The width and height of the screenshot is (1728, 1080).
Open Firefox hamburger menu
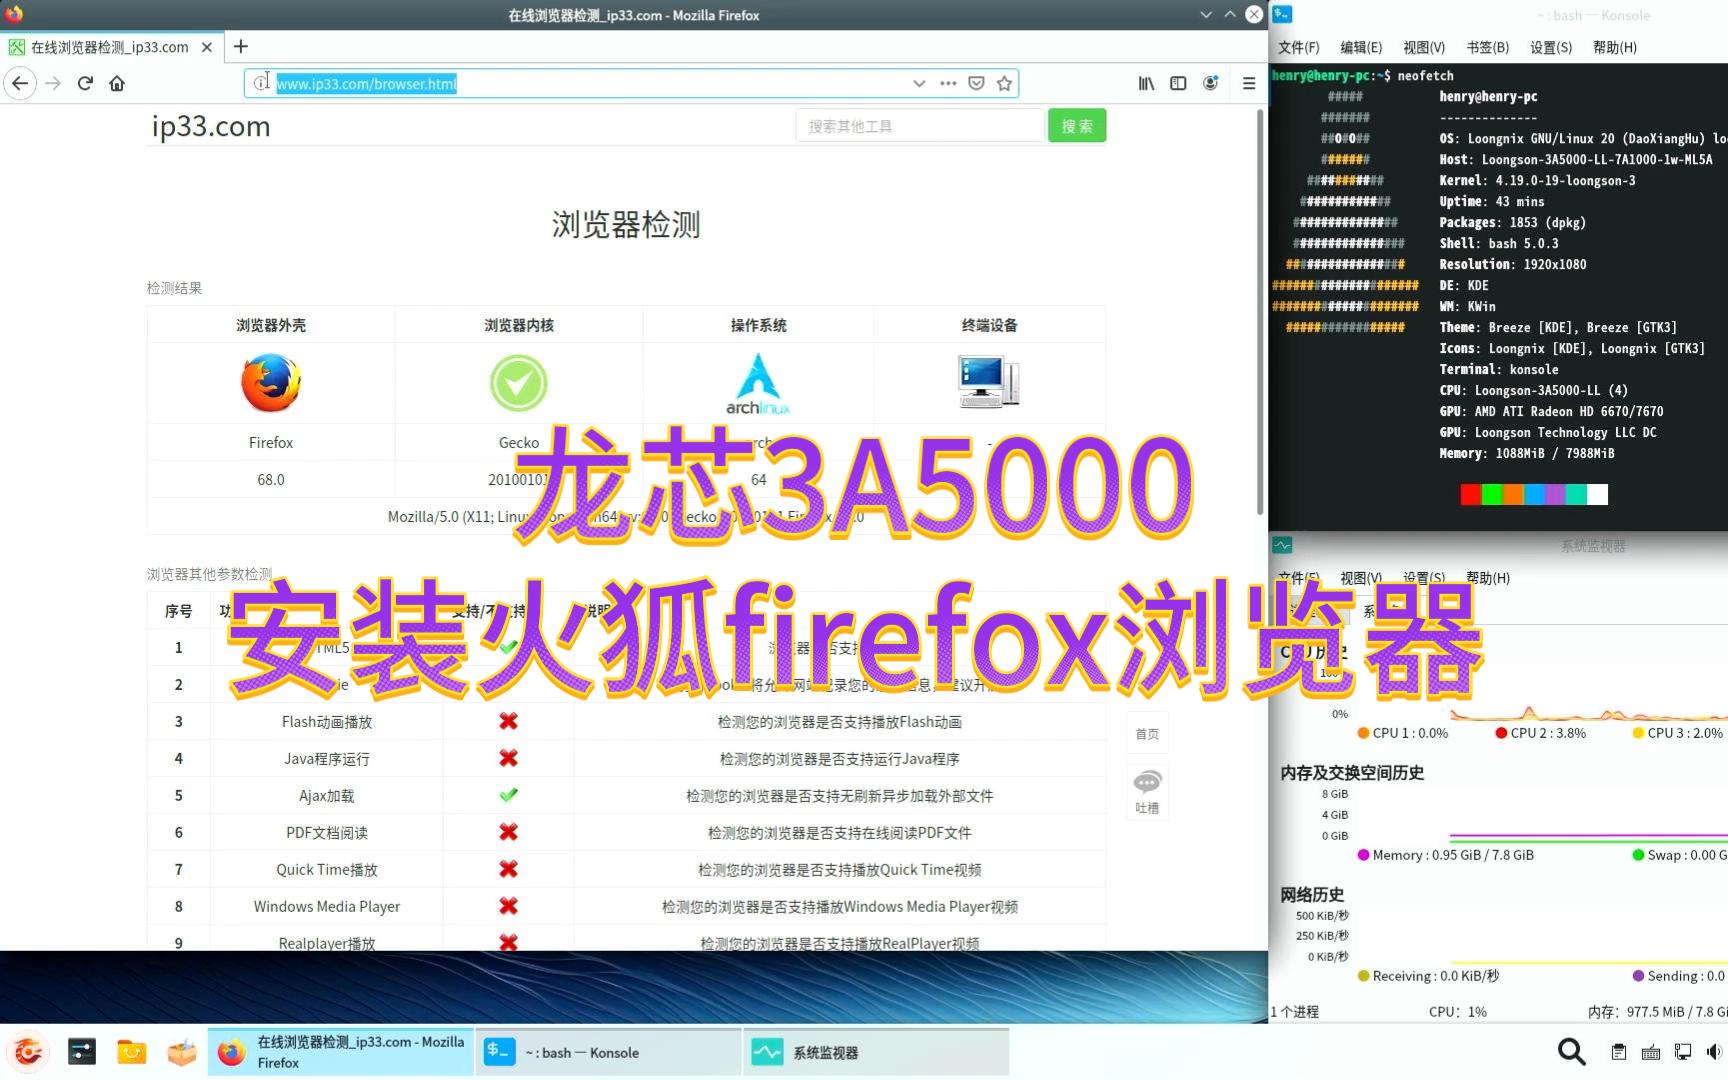coord(1249,83)
